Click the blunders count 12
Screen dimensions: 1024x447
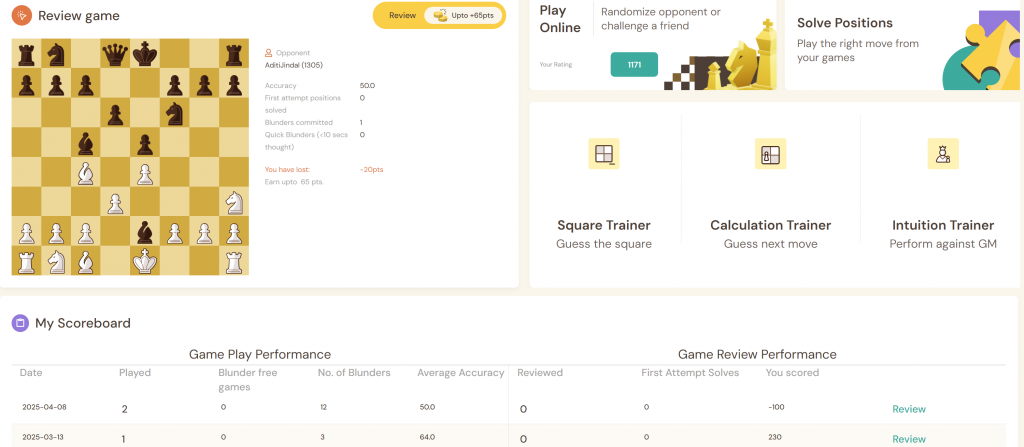pyautogui.click(x=323, y=407)
